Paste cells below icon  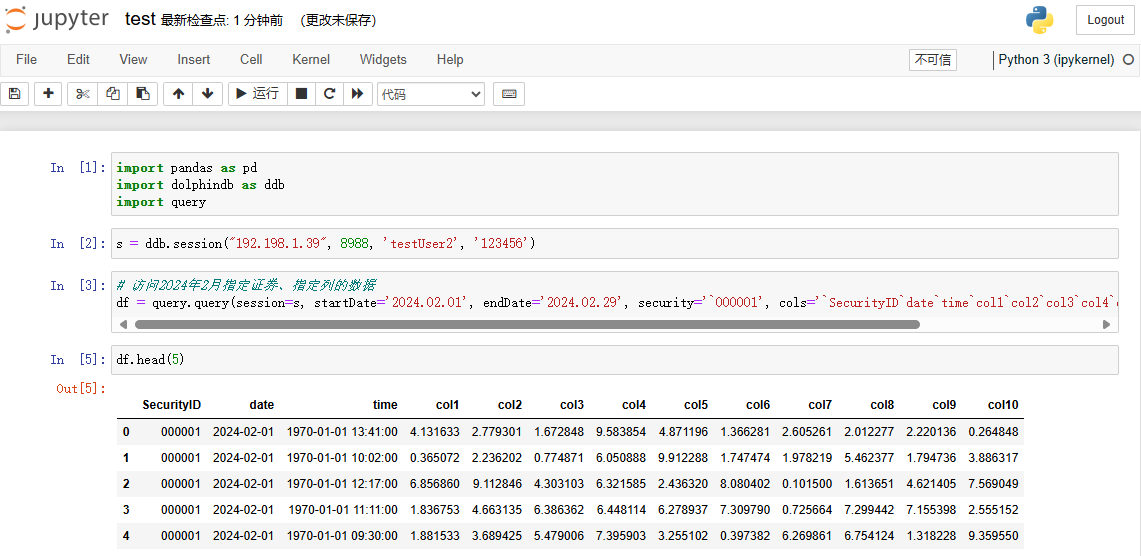(x=143, y=94)
